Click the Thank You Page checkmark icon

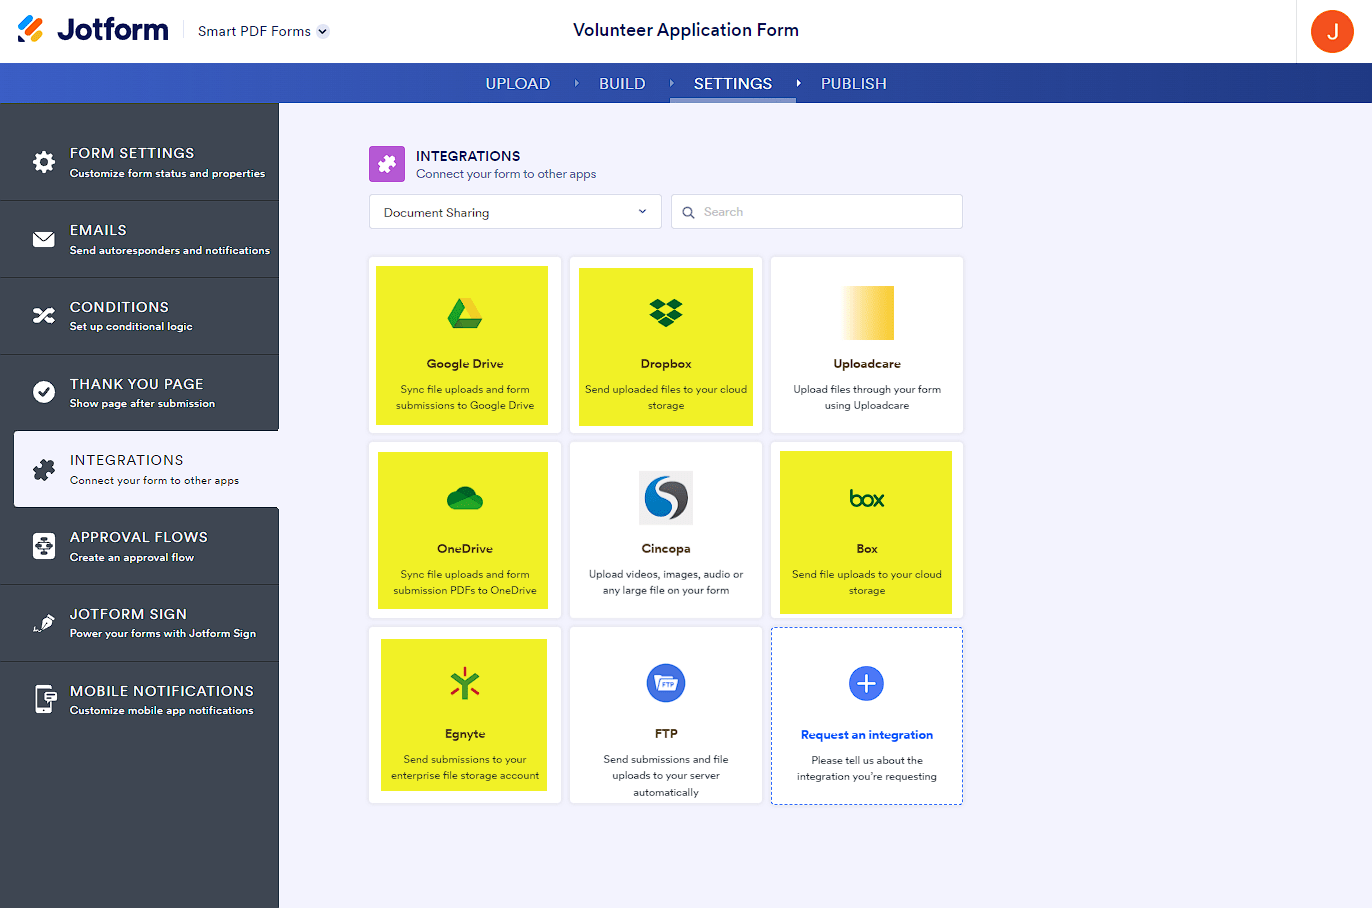pyautogui.click(x=44, y=392)
